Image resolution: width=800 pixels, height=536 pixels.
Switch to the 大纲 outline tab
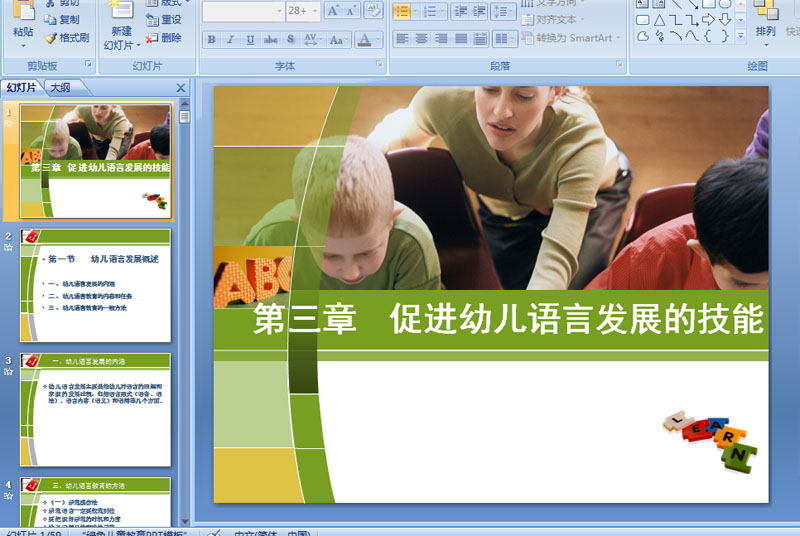pyautogui.click(x=60, y=88)
